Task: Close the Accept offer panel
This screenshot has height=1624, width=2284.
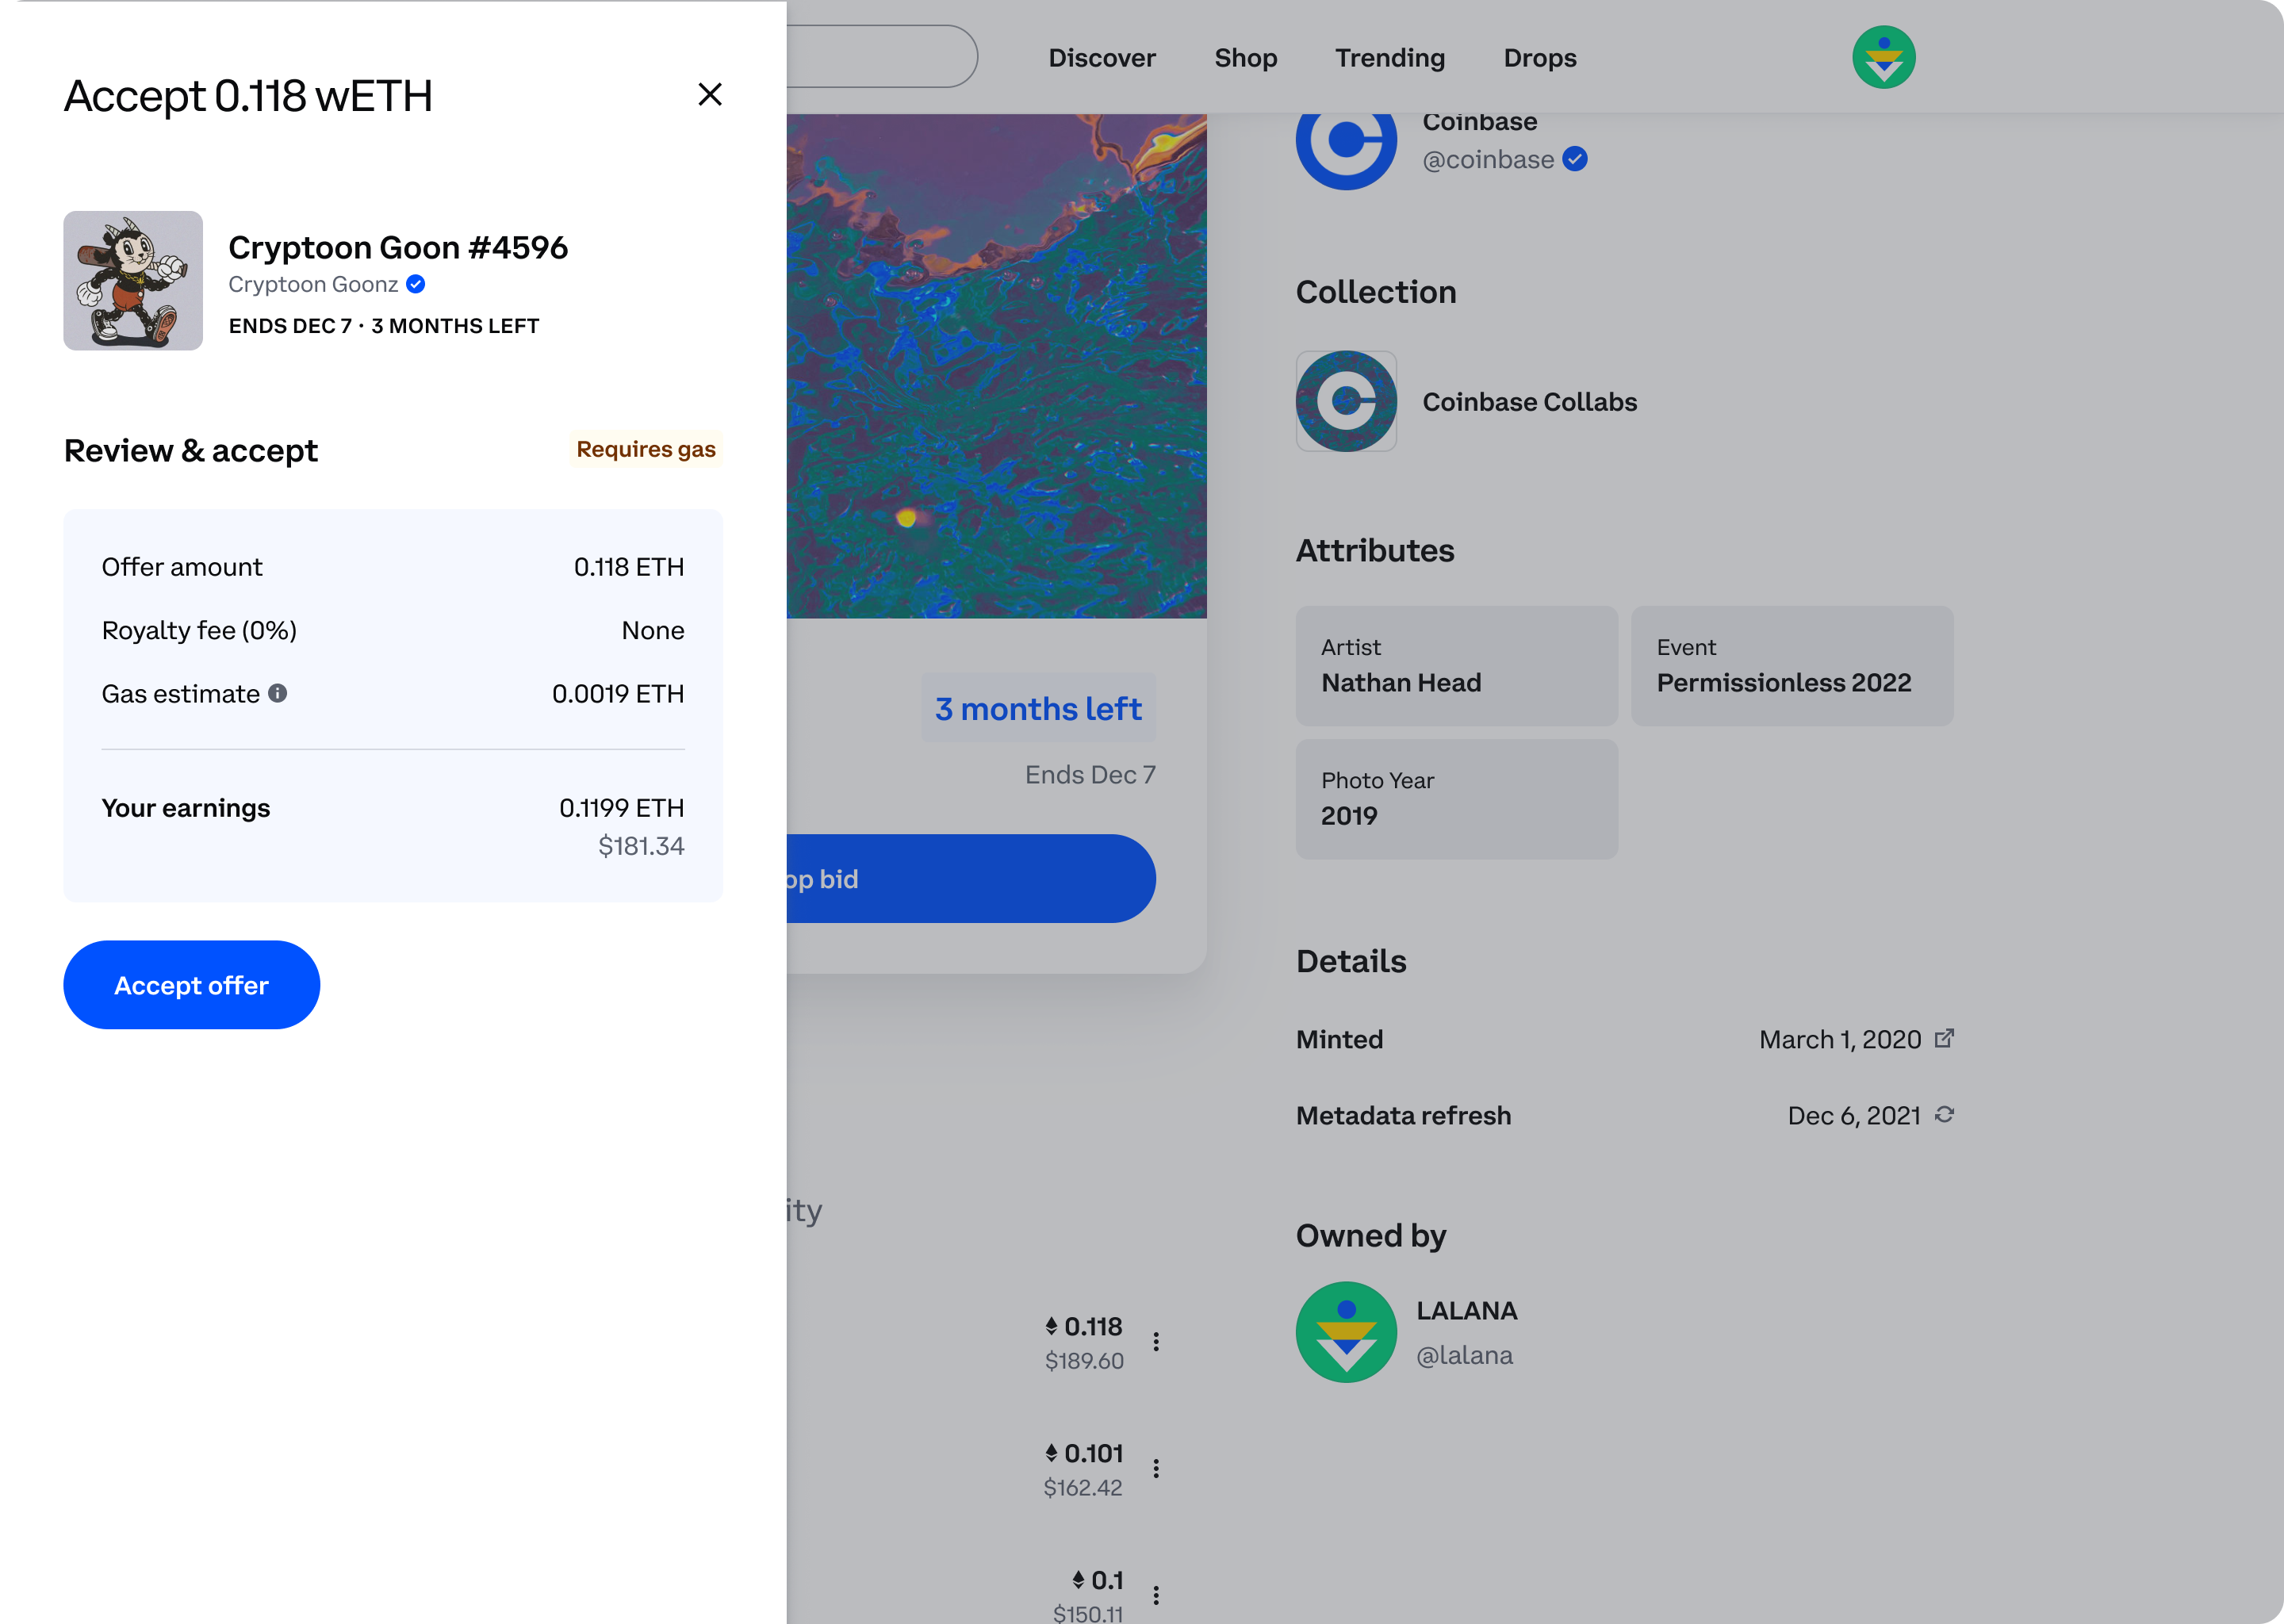Action: click(709, 94)
